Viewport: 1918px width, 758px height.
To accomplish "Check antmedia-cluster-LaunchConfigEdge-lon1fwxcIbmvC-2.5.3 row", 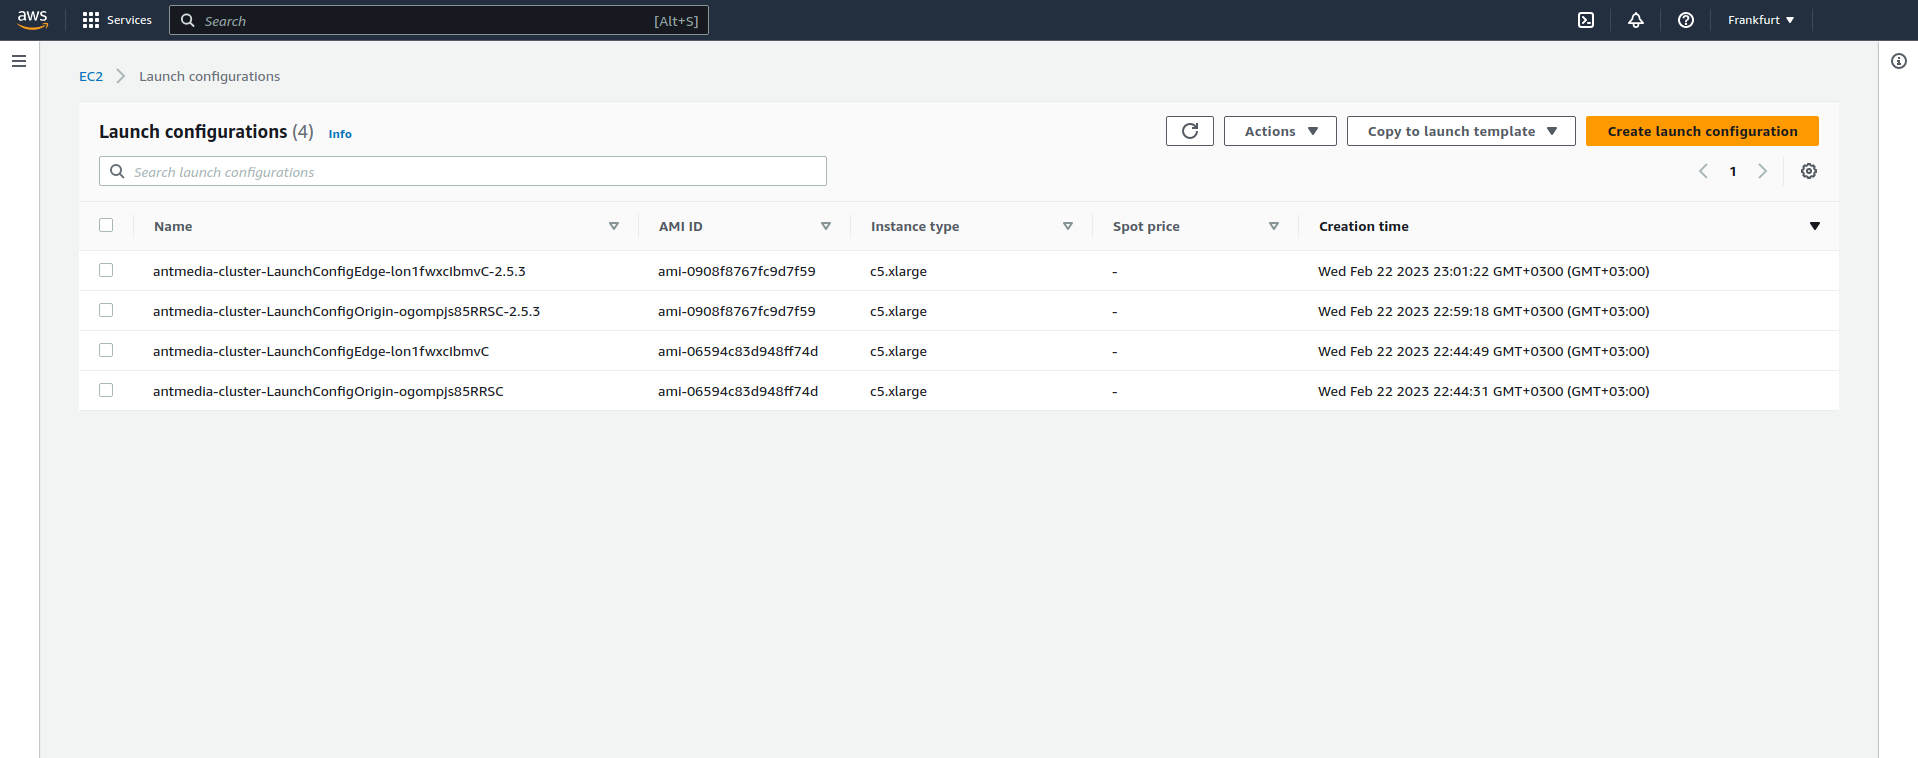I will click(106, 270).
